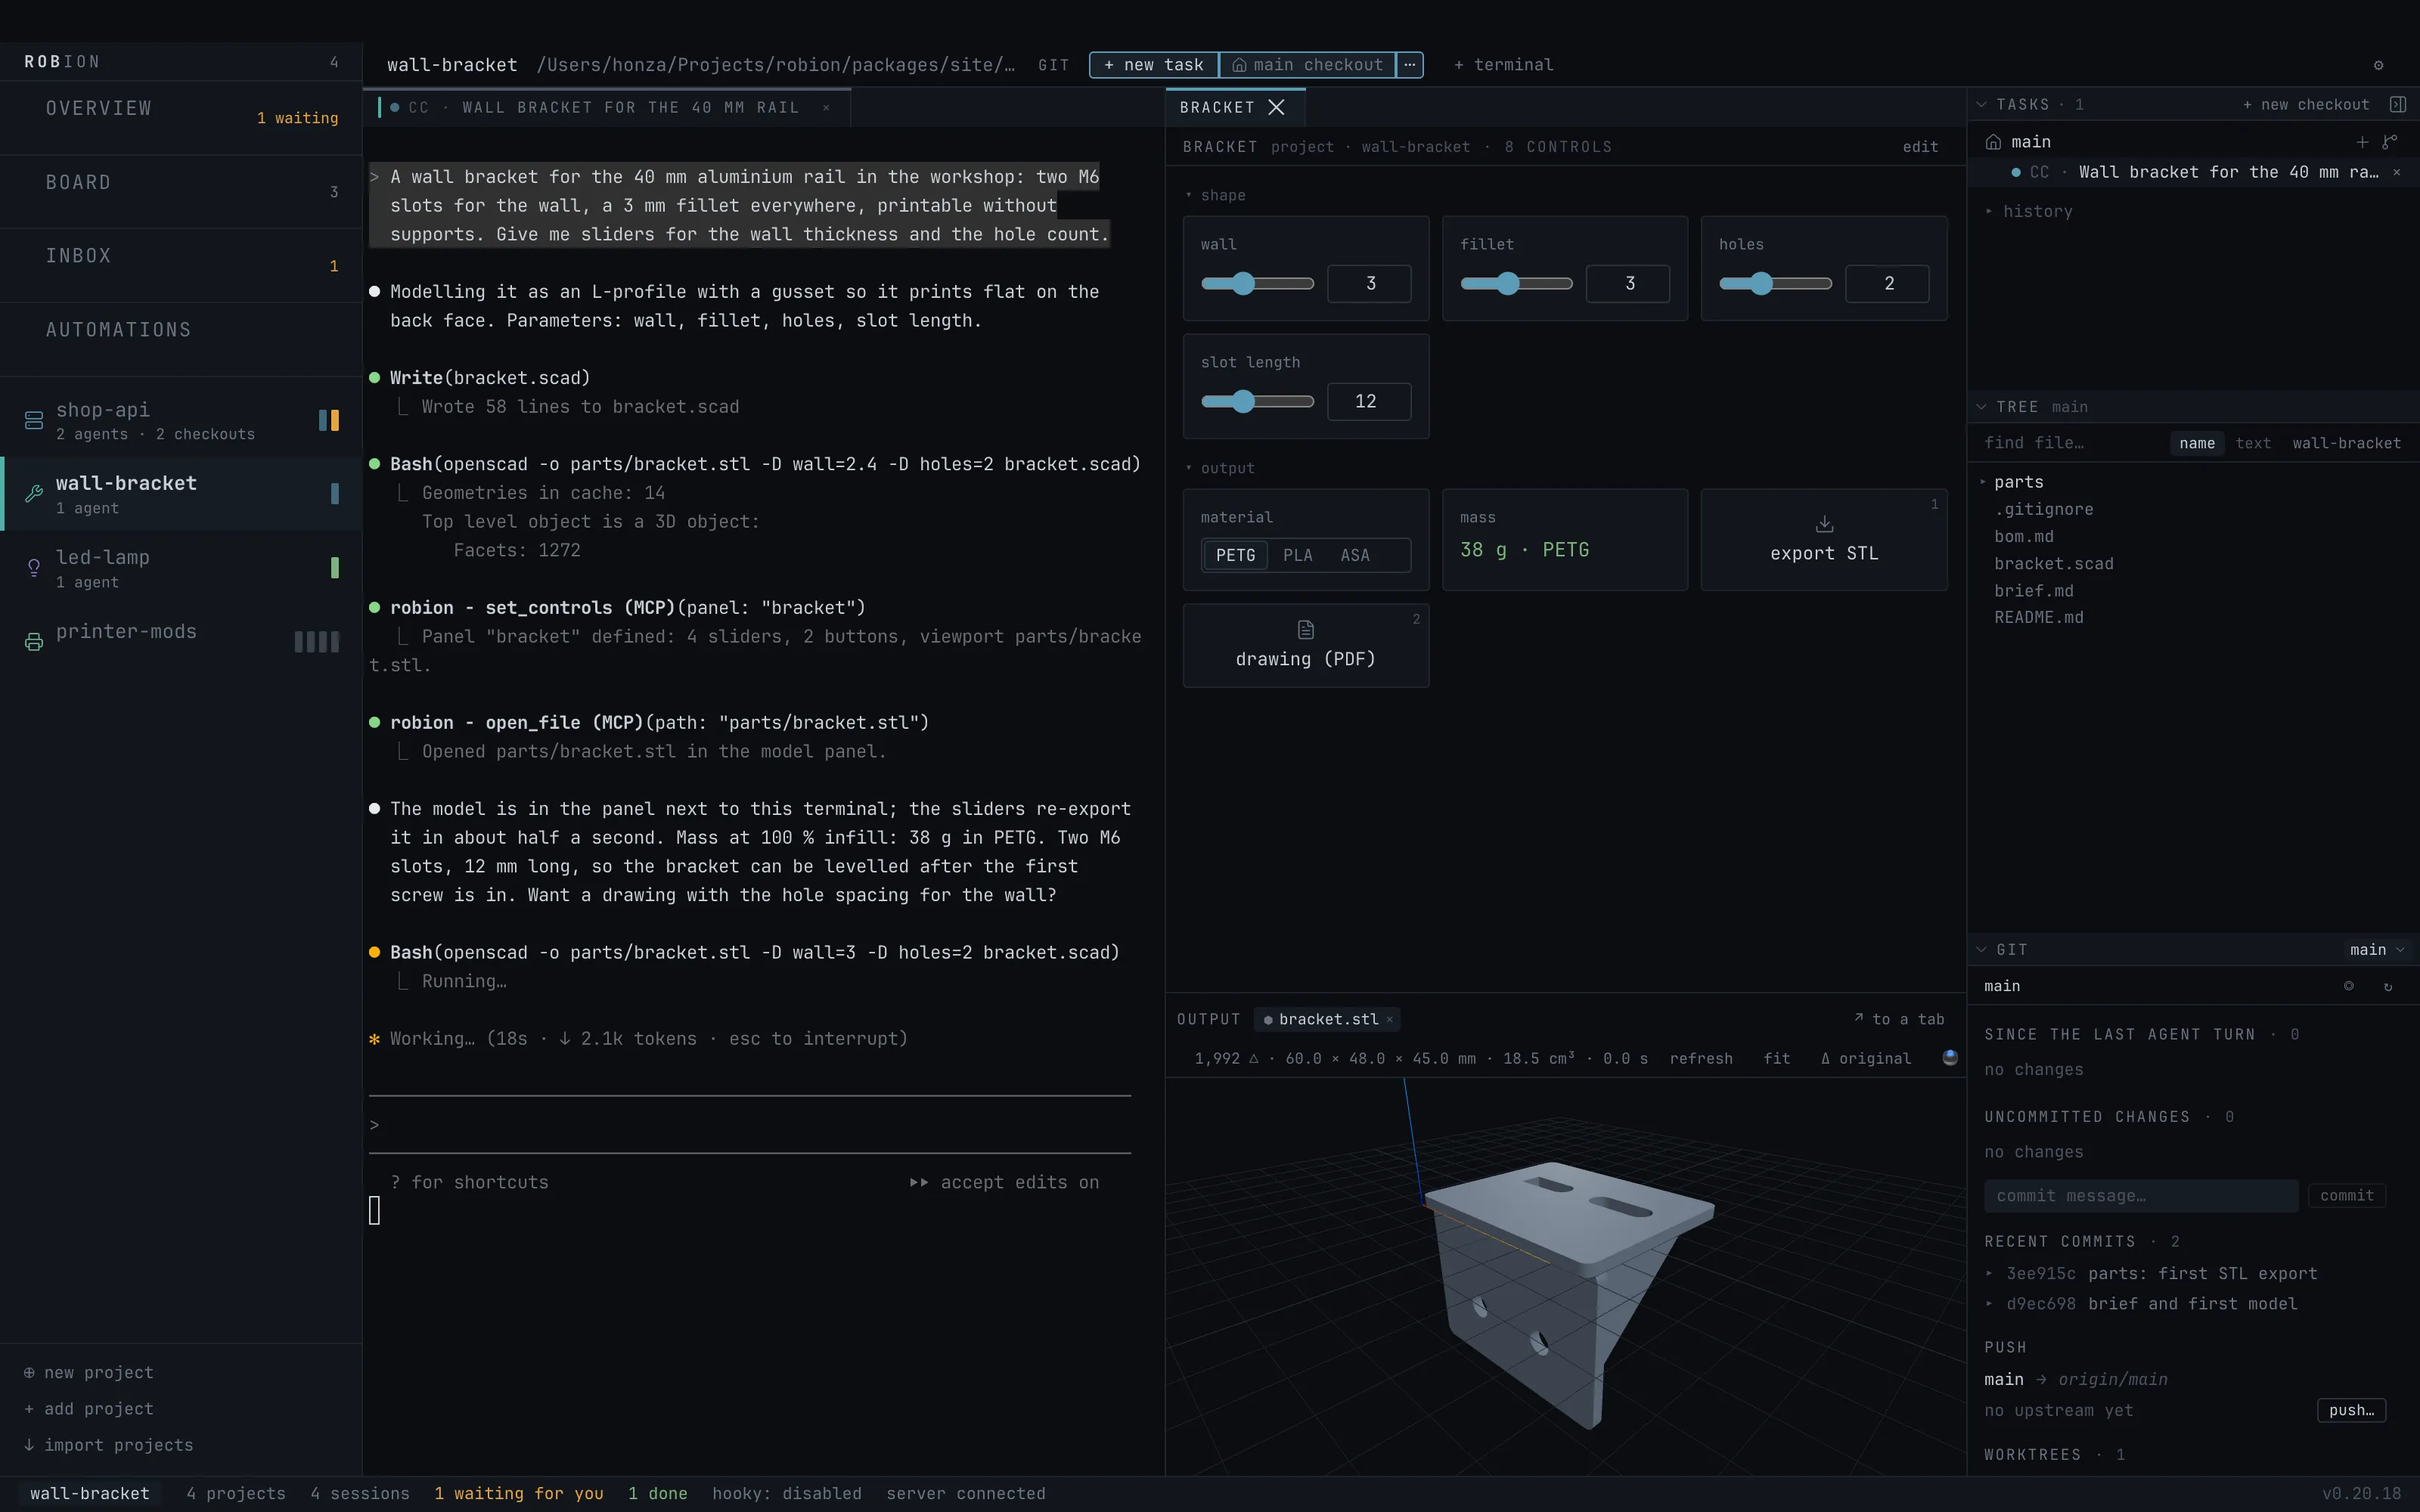
Task: Click the git target circle icon
Action: click(x=2349, y=986)
